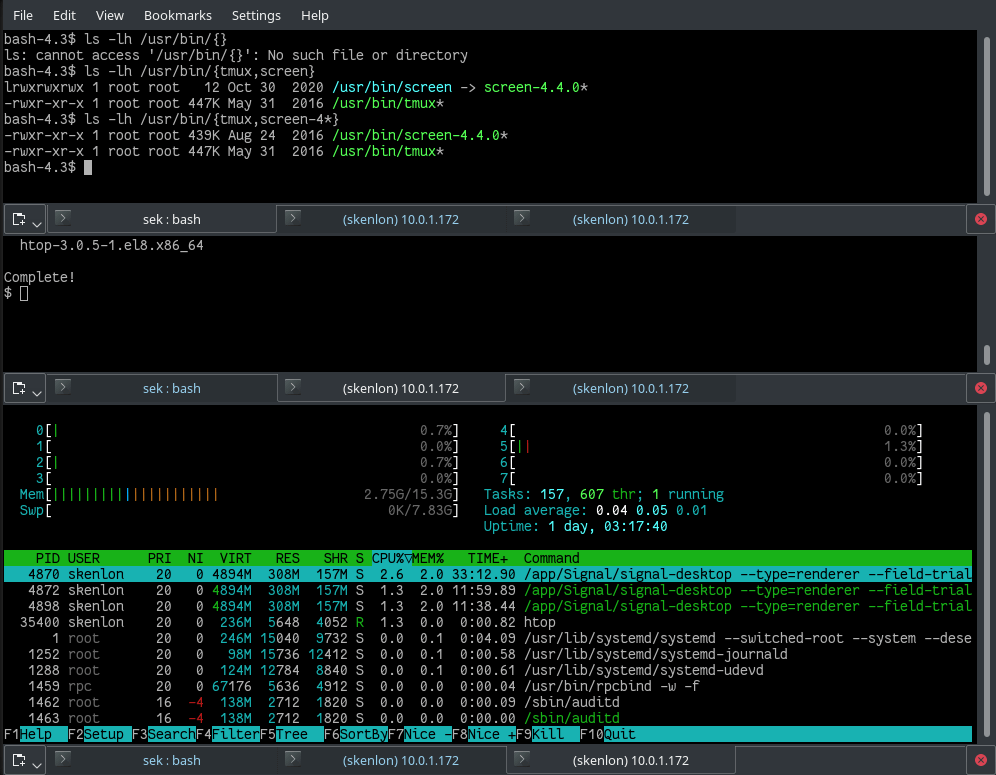Click the arrow icon on the top "(skenlon) 10.0.1.172" tab
Image resolution: width=996 pixels, height=775 pixels.
coord(293,218)
